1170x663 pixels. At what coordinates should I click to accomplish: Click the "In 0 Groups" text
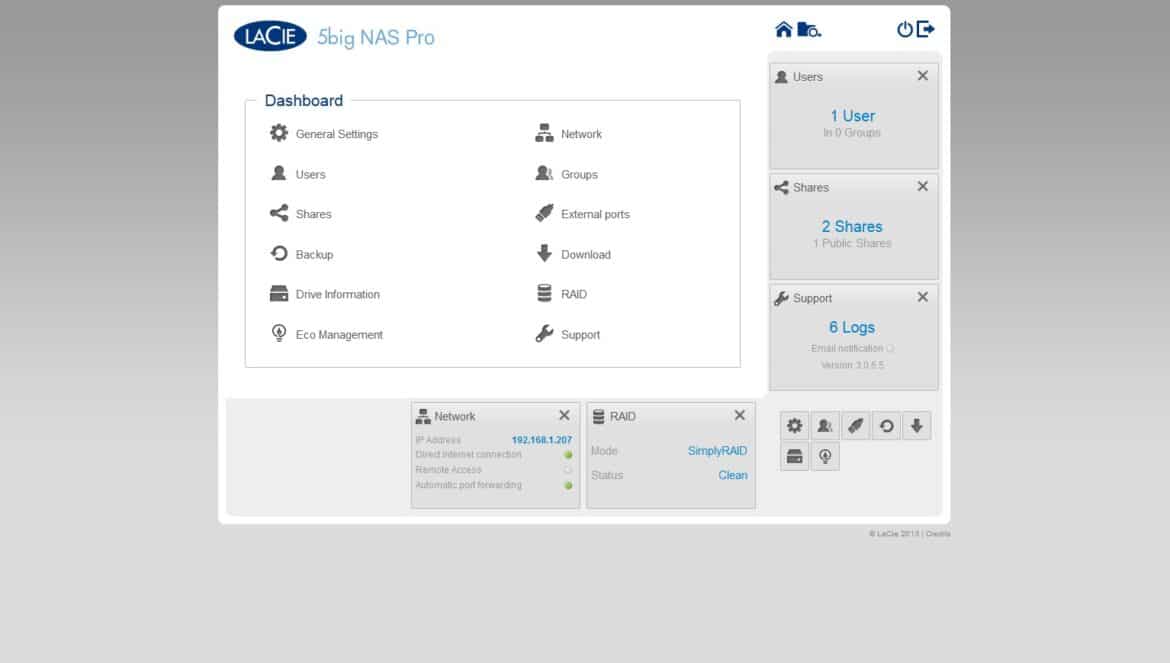[852, 133]
